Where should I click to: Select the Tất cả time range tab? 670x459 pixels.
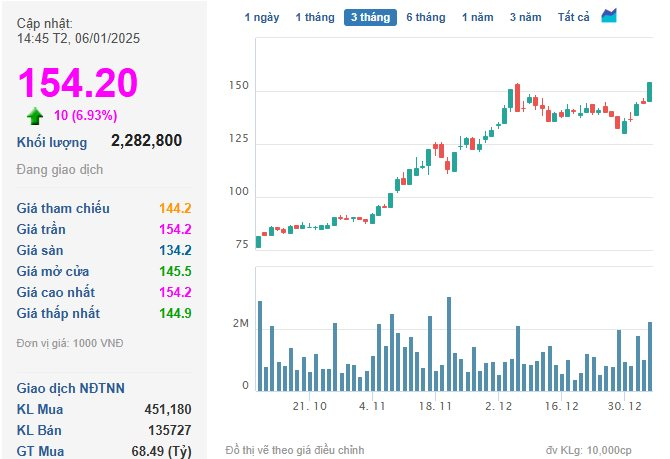pyautogui.click(x=573, y=18)
